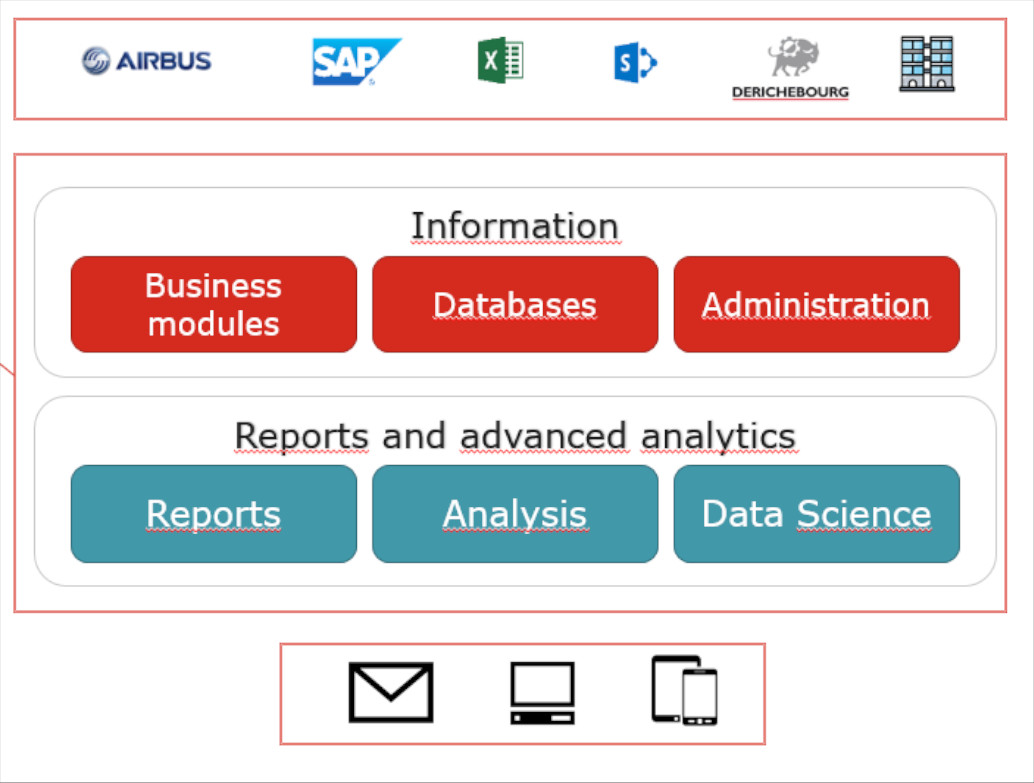Select the SAP logo

pyautogui.click(x=355, y=62)
